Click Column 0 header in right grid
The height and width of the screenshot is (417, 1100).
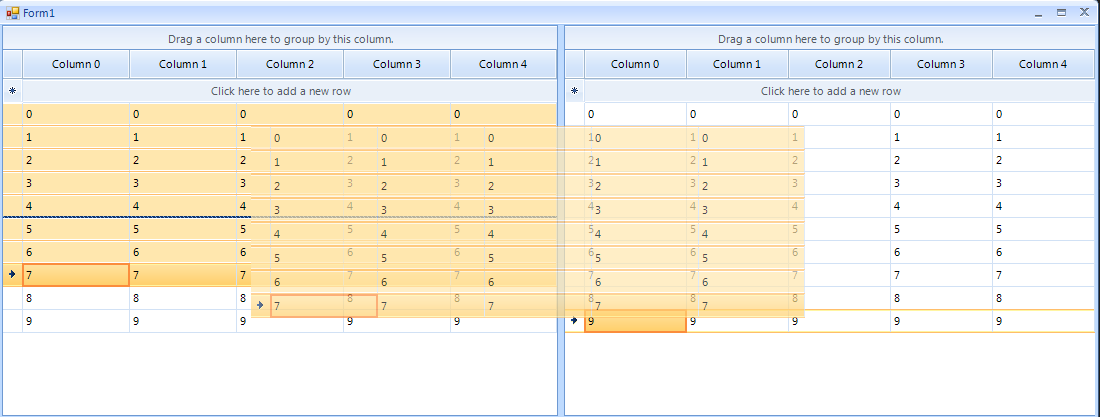point(635,64)
